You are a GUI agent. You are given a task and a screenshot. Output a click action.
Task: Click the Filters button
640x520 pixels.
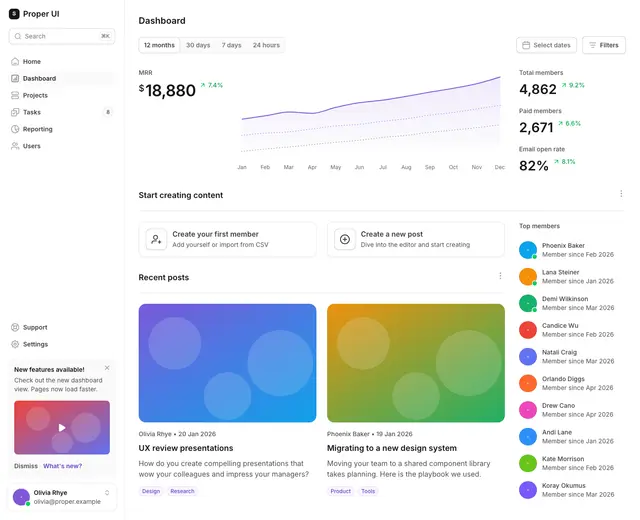(x=604, y=45)
